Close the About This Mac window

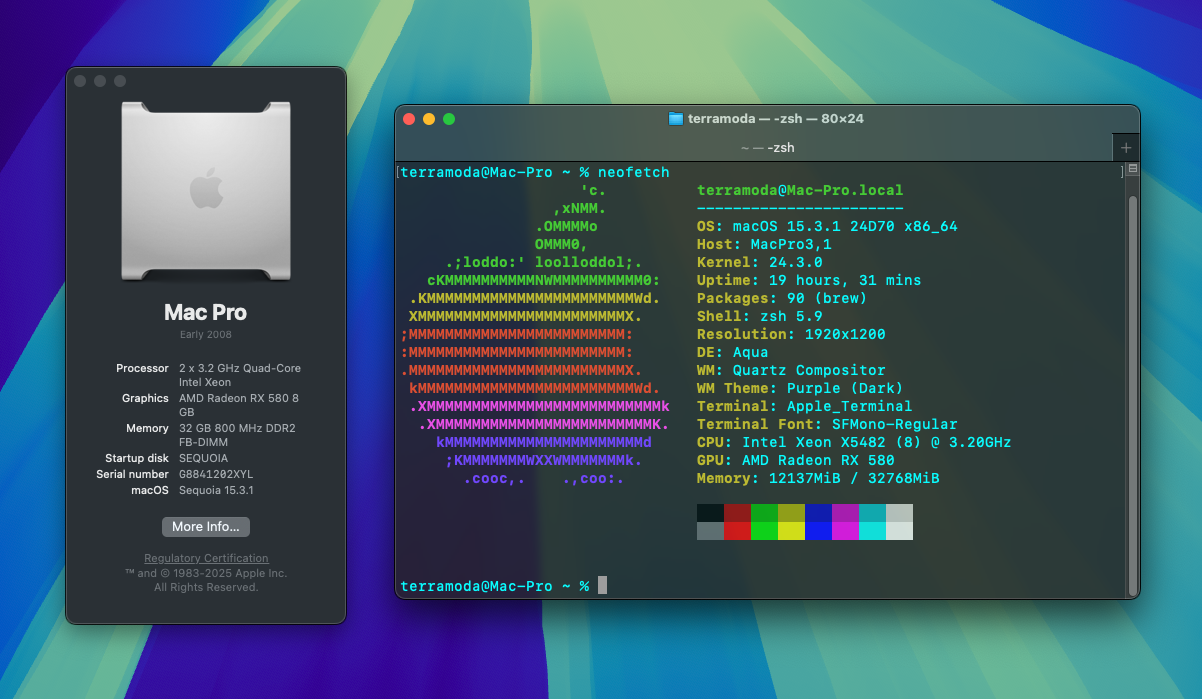80,81
